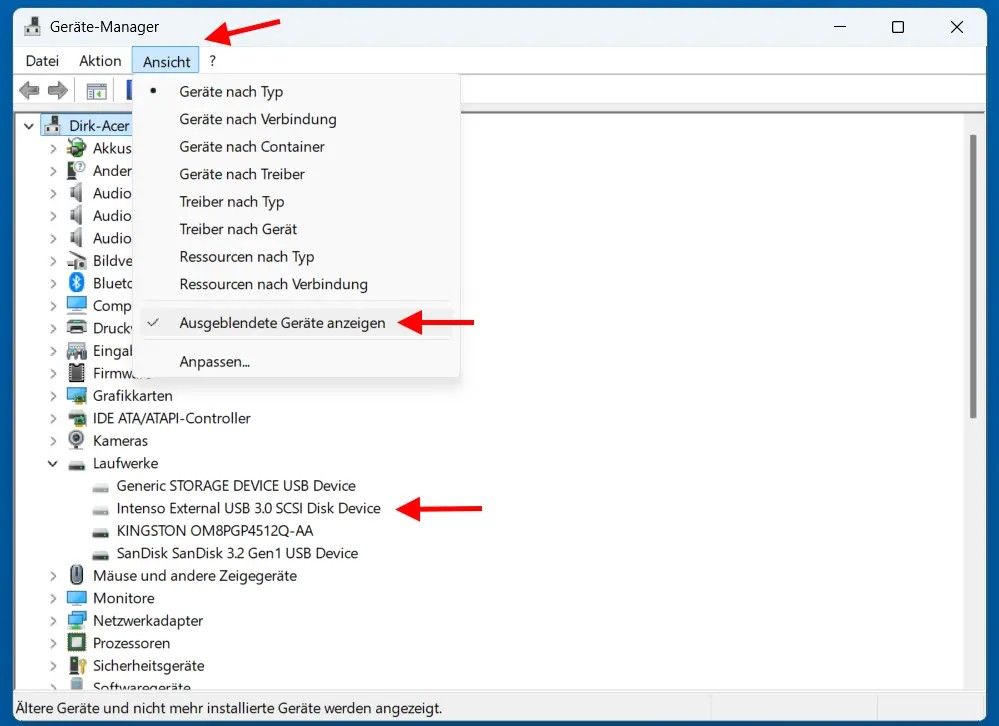Open the Aktion menu
The width and height of the screenshot is (999, 726).
pos(100,61)
